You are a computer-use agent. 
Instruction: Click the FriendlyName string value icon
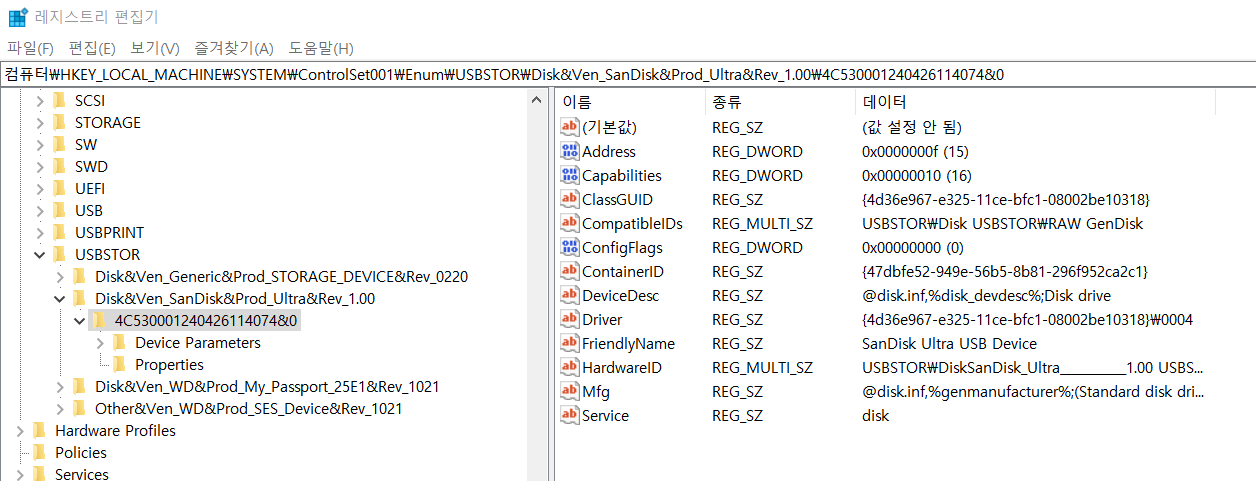(570, 343)
